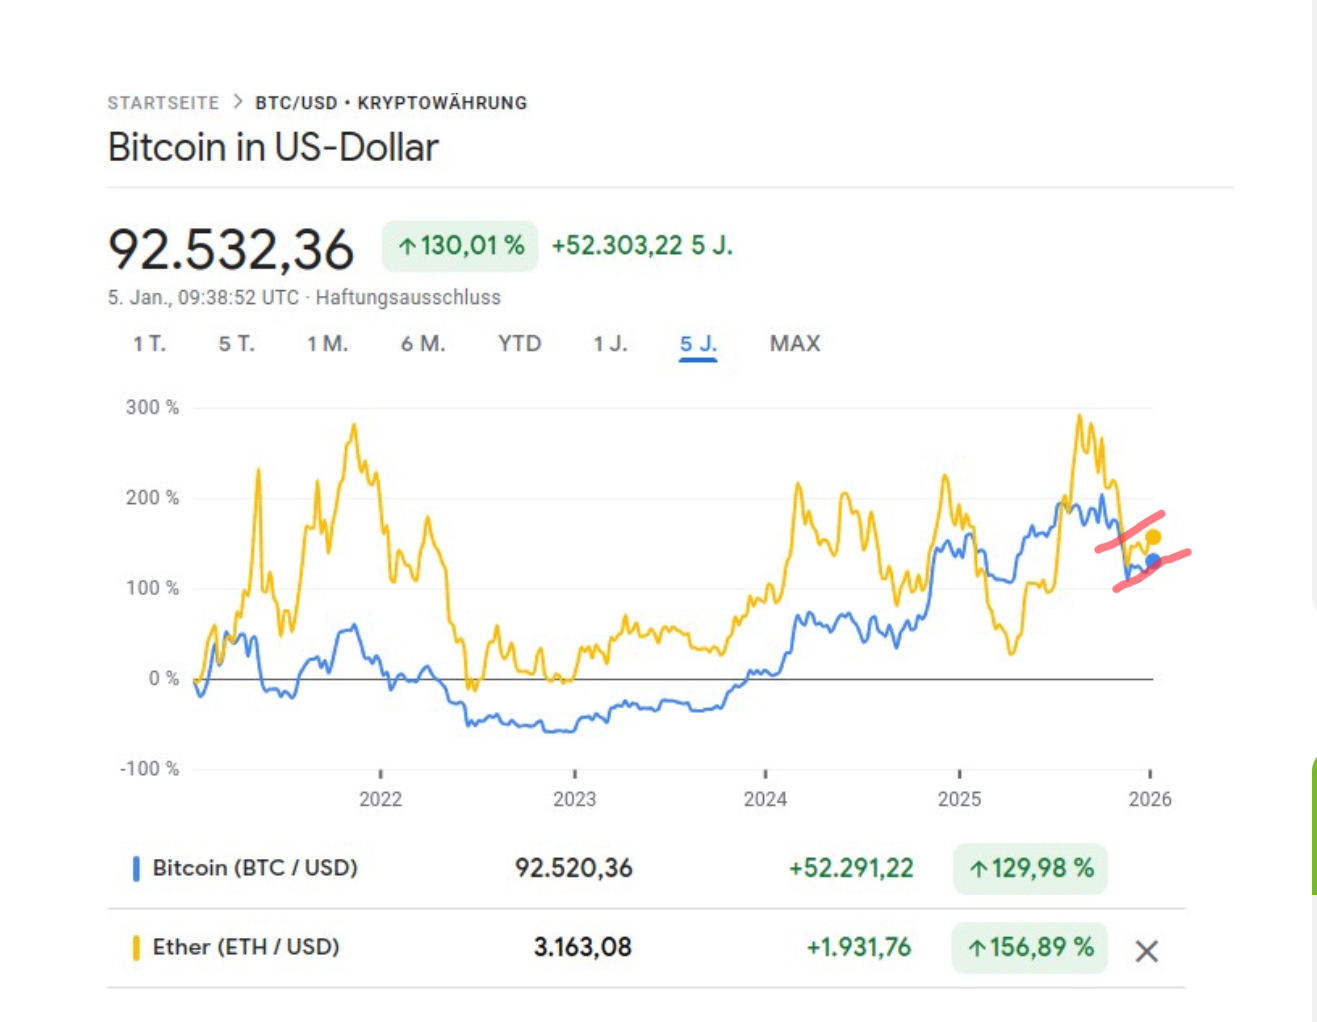
Task: Click the yellow Ether color marker
Action: tap(136, 947)
